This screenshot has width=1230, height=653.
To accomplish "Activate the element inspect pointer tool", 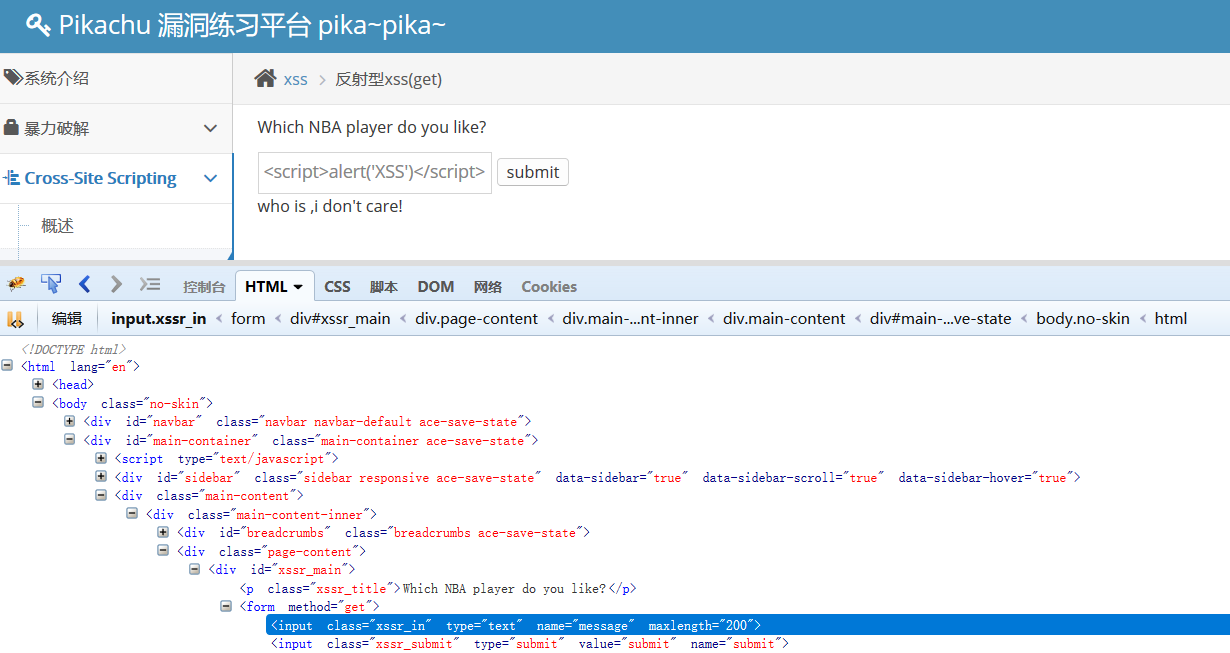I will pos(51,284).
